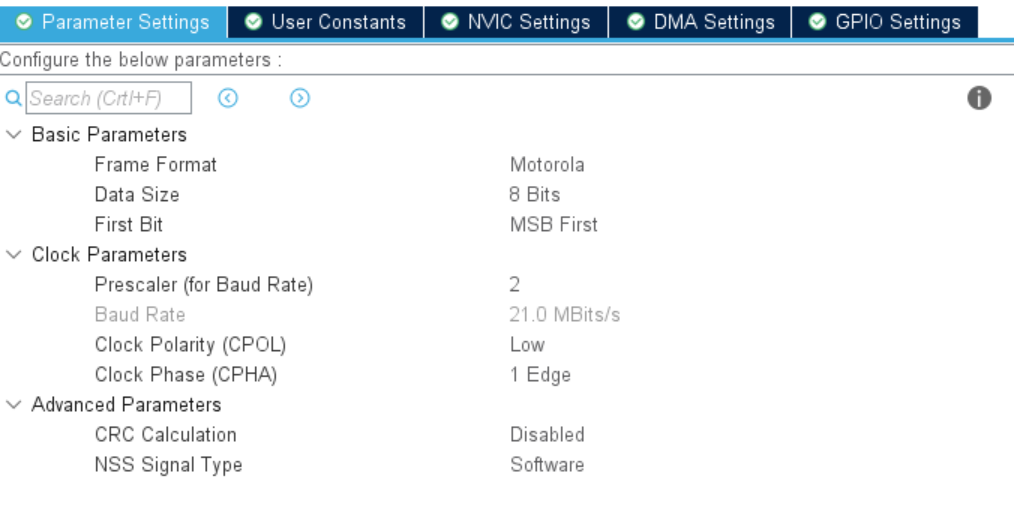The image size is (1014, 524).
Task: Go to next search result arrow
Action: [299, 98]
